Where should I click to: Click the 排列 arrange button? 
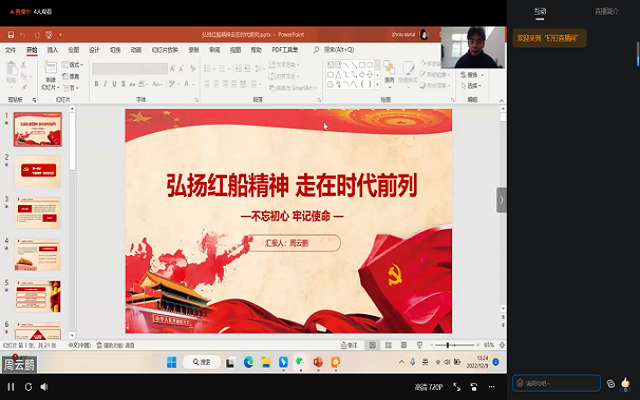389,72
